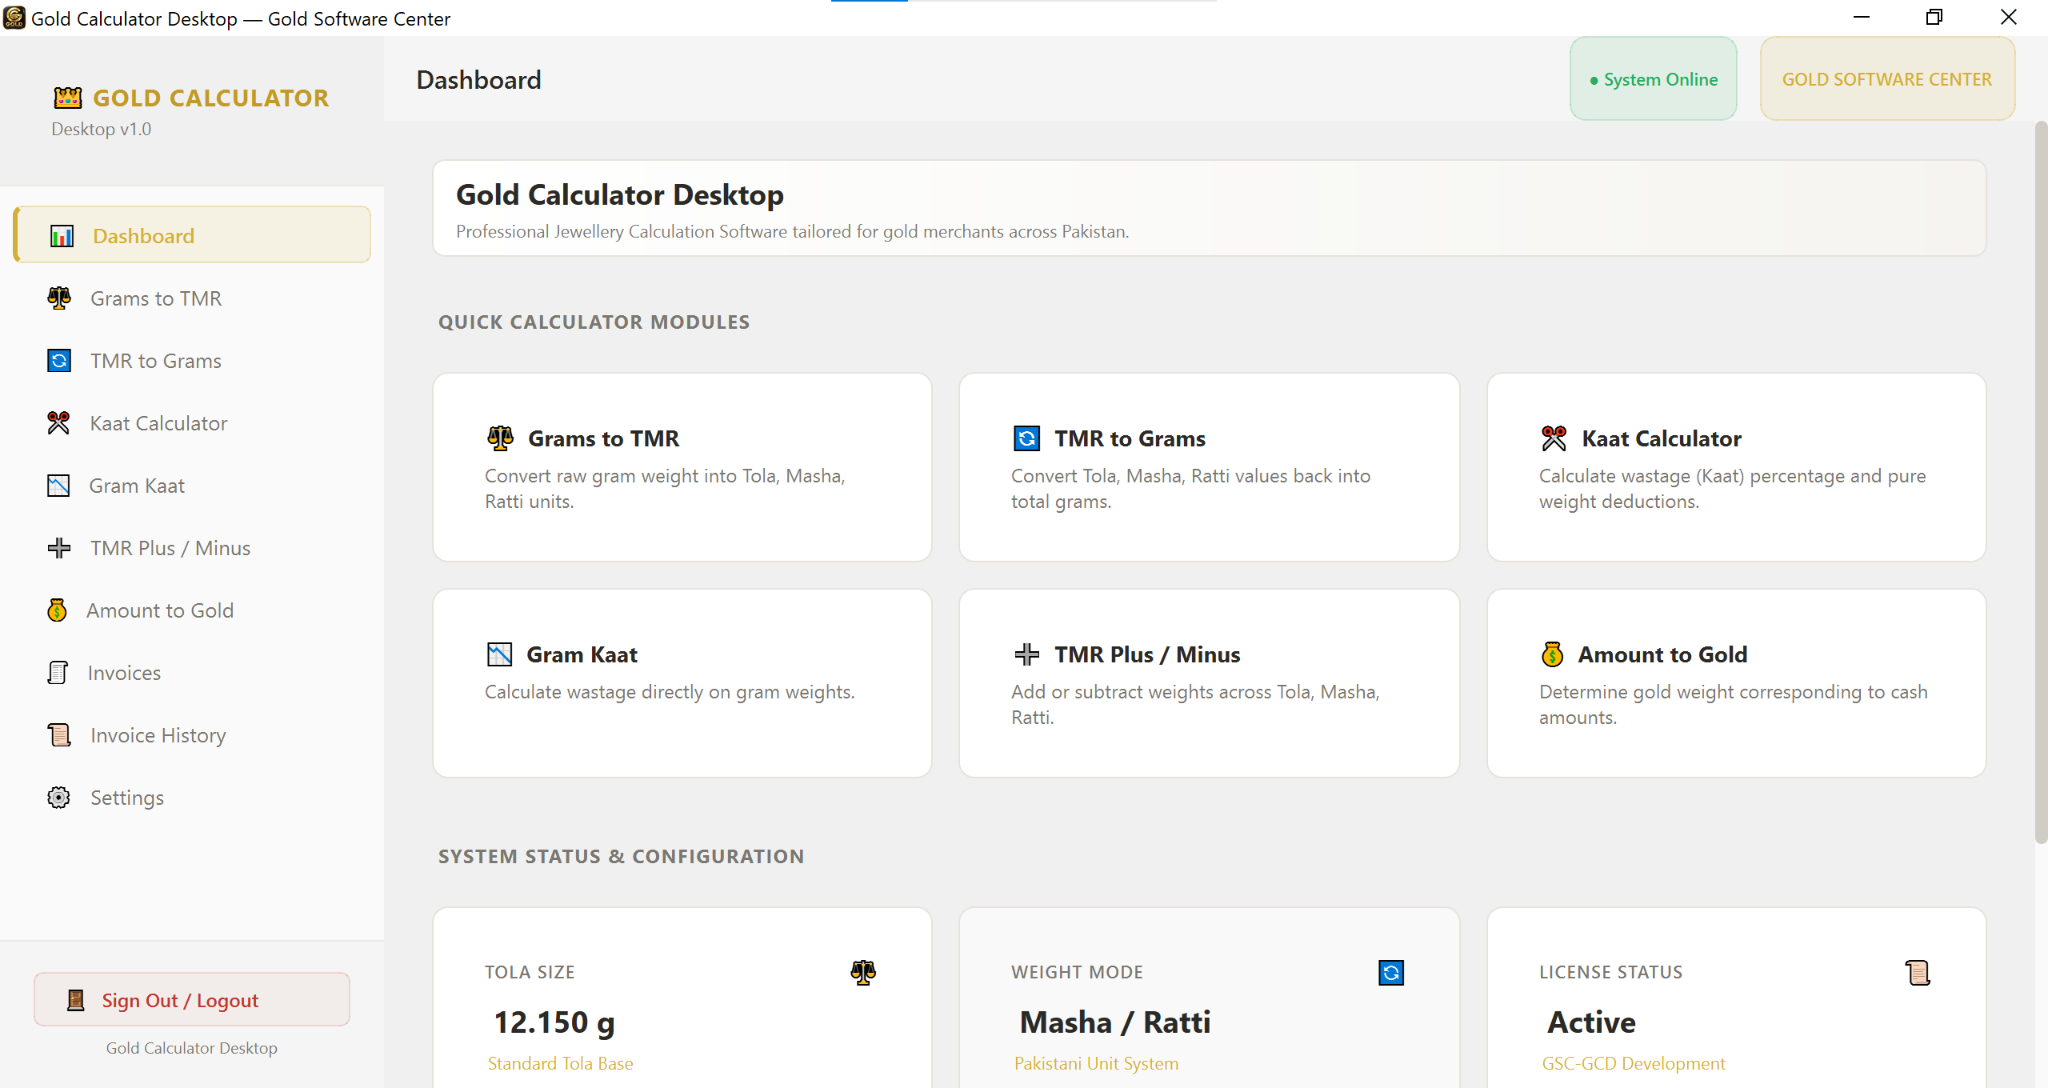Open the Dashboard menu item
This screenshot has height=1088, width=2048.
[192, 235]
